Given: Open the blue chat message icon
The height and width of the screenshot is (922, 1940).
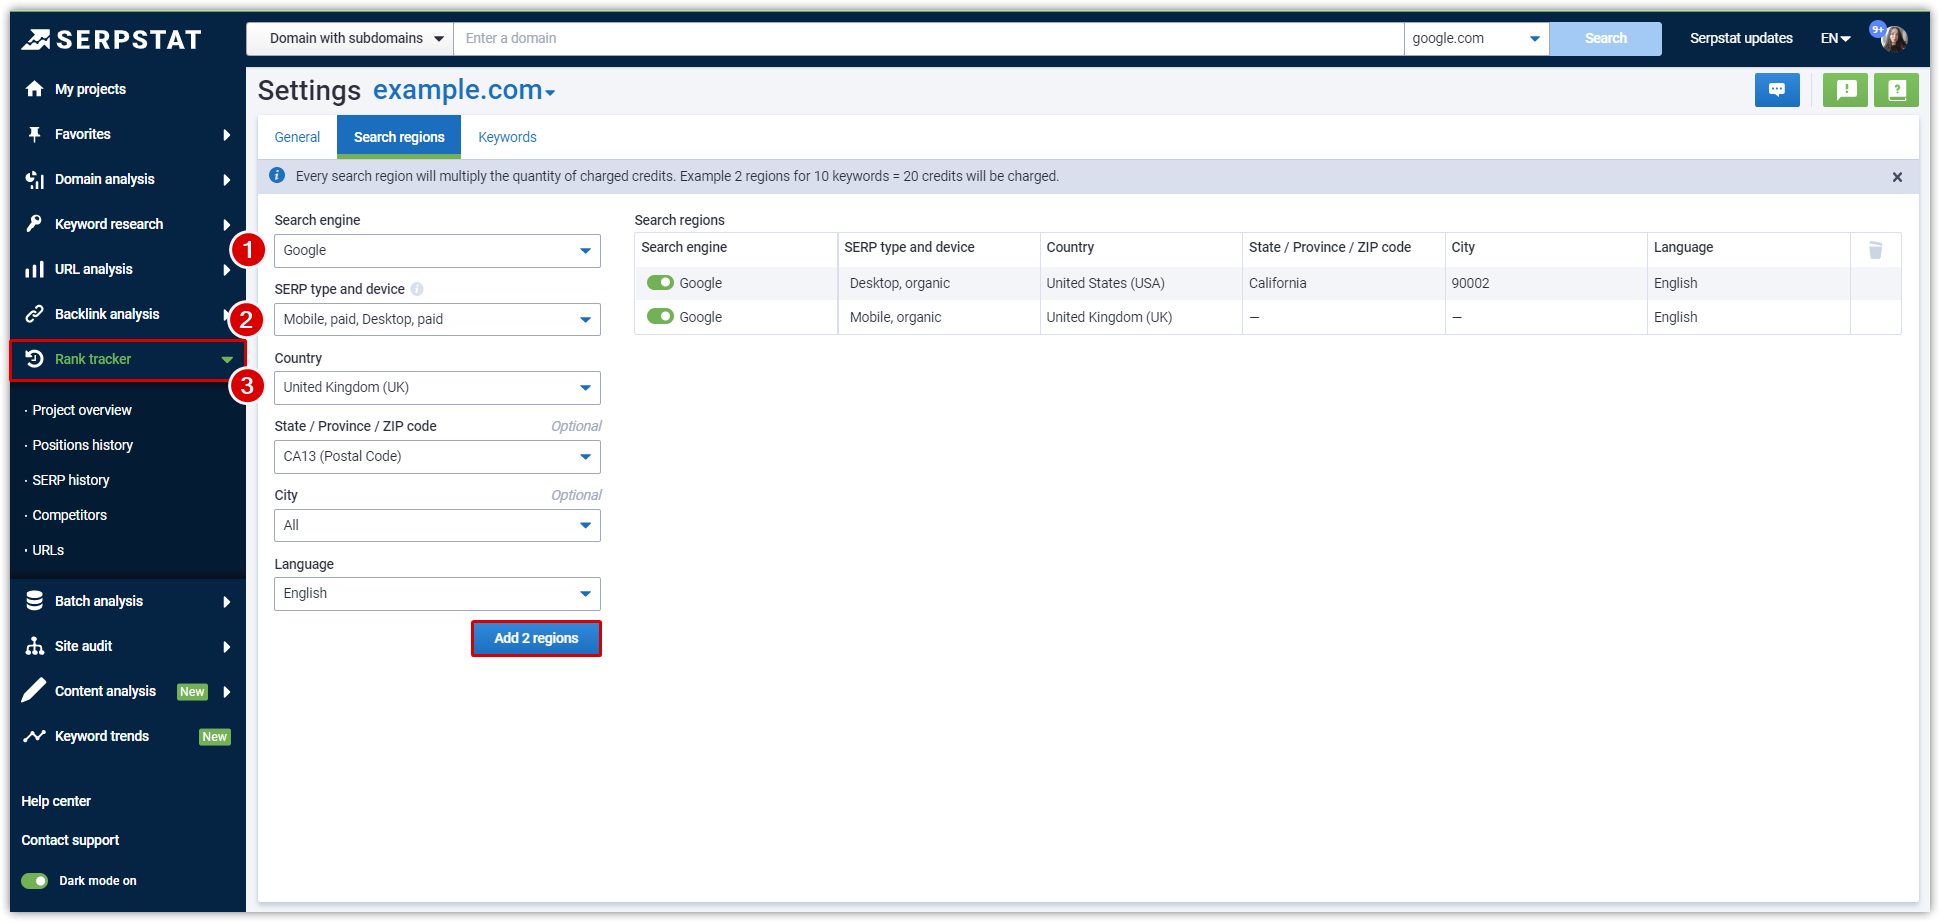Looking at the screenshot, I should point(1777,90).
